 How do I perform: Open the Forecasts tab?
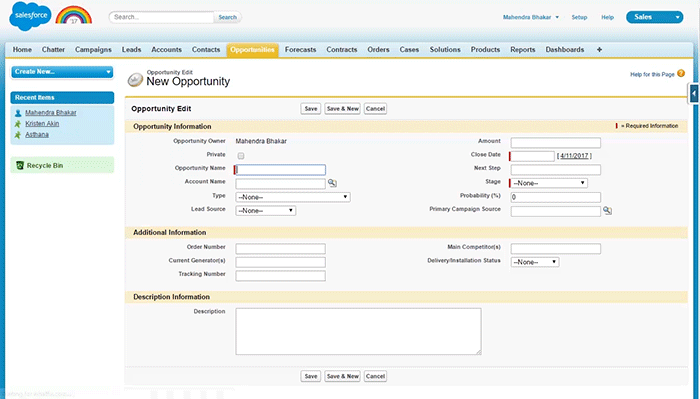[x=300, y=50]
